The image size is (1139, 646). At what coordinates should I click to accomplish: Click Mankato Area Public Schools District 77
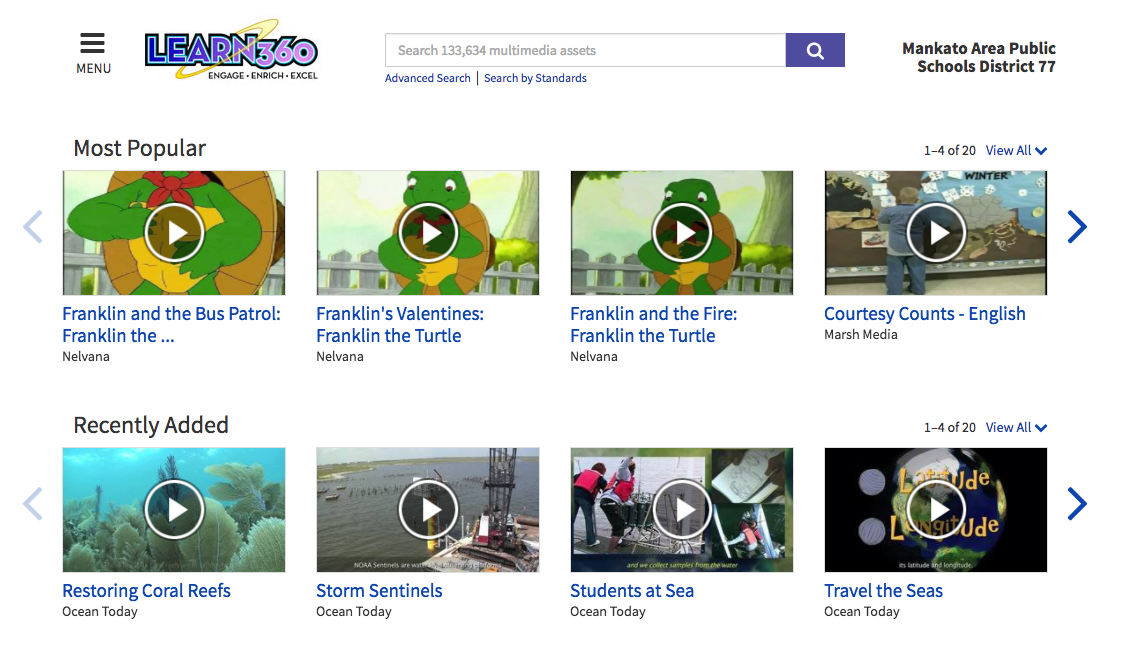pos(978,57)
